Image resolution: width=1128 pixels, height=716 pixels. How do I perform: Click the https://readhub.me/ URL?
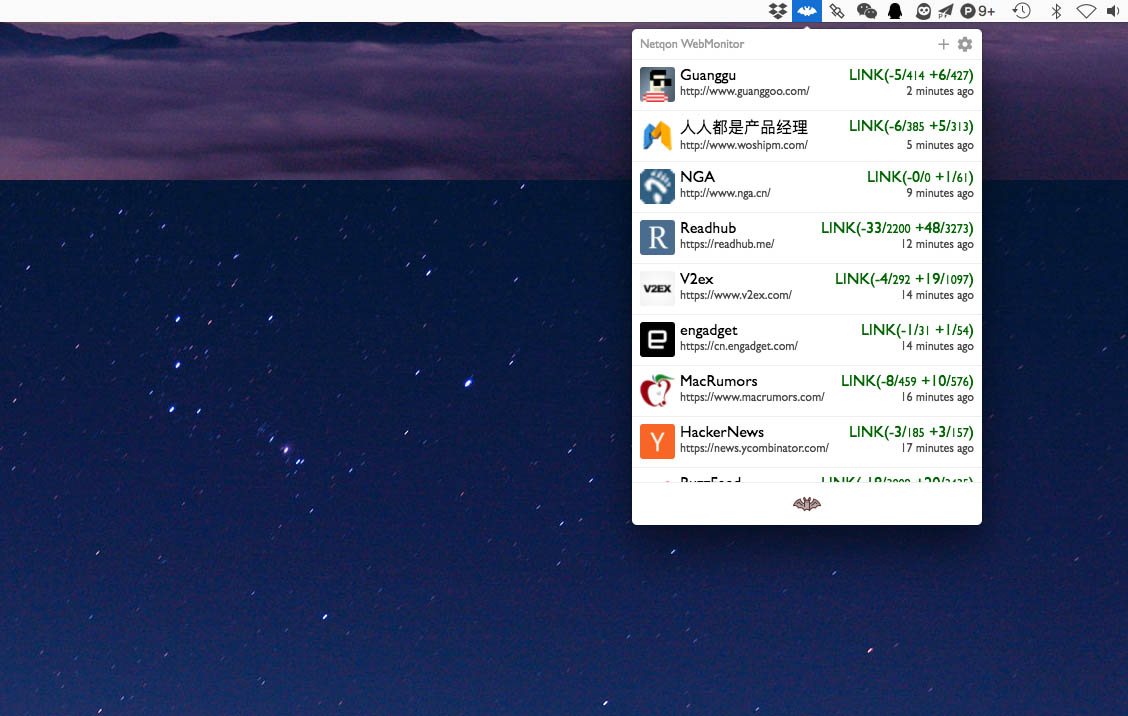[727, 245]
